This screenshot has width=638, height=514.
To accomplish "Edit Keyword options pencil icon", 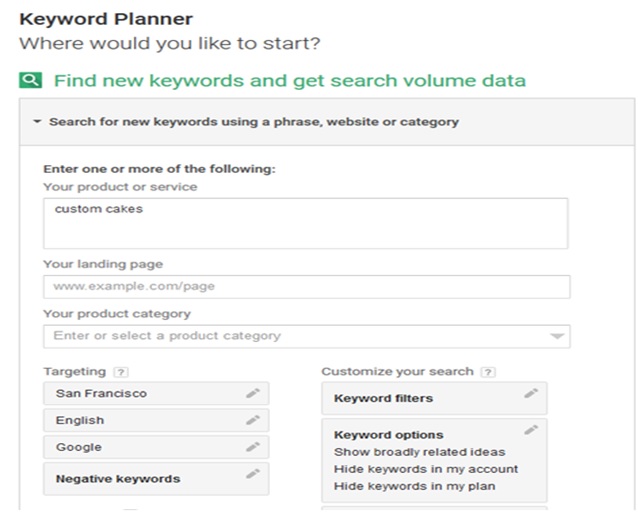I will (531, 430).
